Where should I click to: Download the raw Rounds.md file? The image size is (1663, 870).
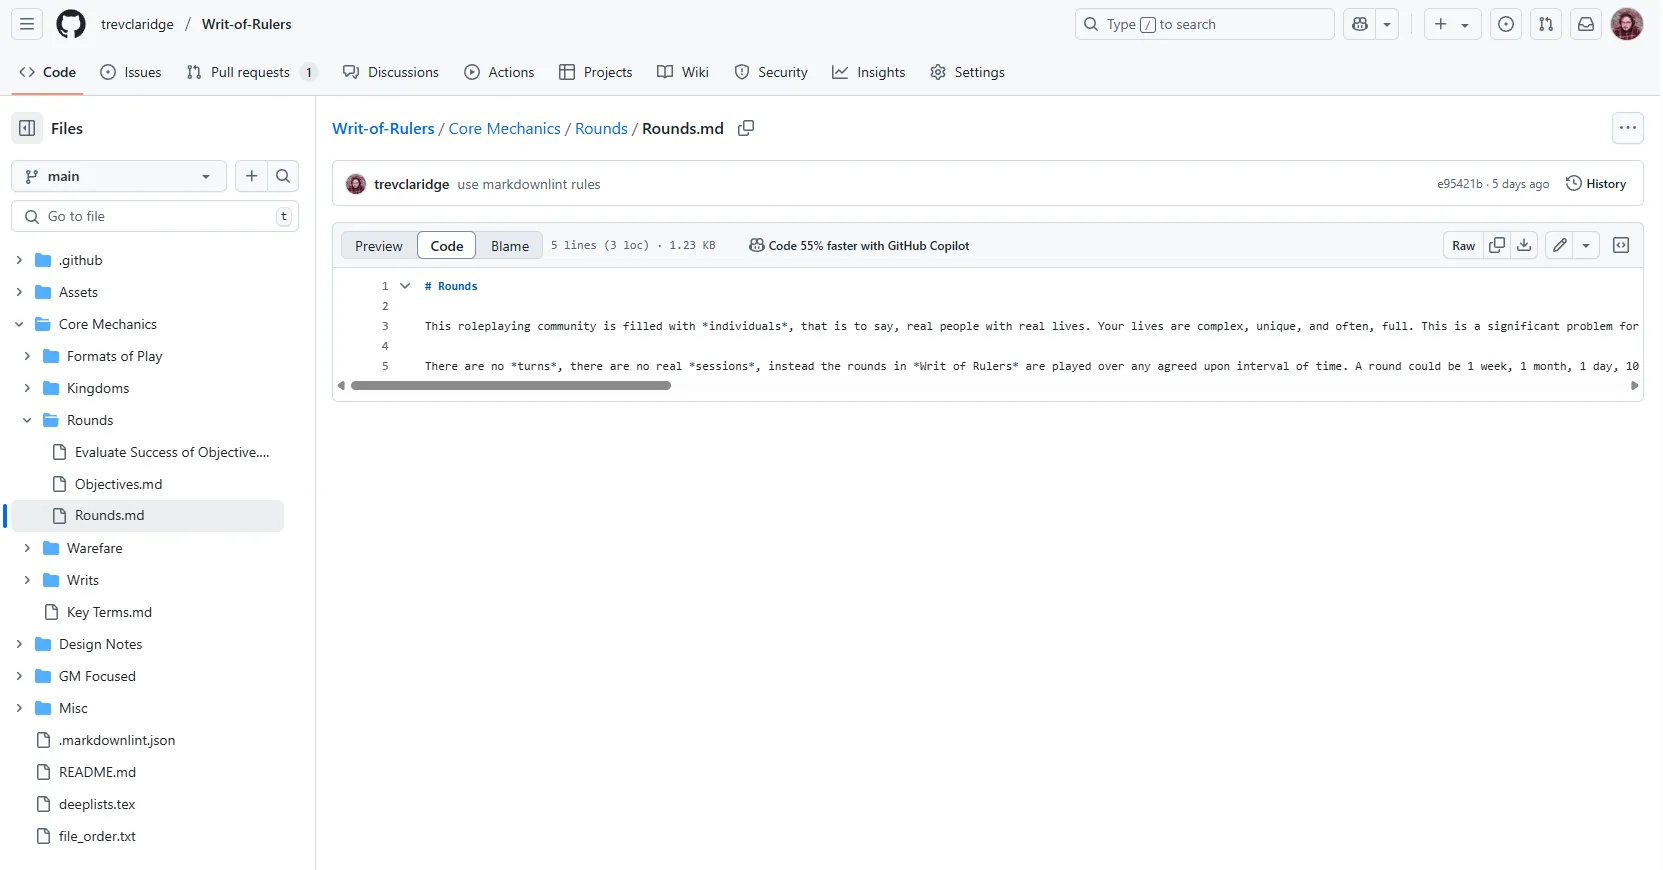pos(1524,246)
